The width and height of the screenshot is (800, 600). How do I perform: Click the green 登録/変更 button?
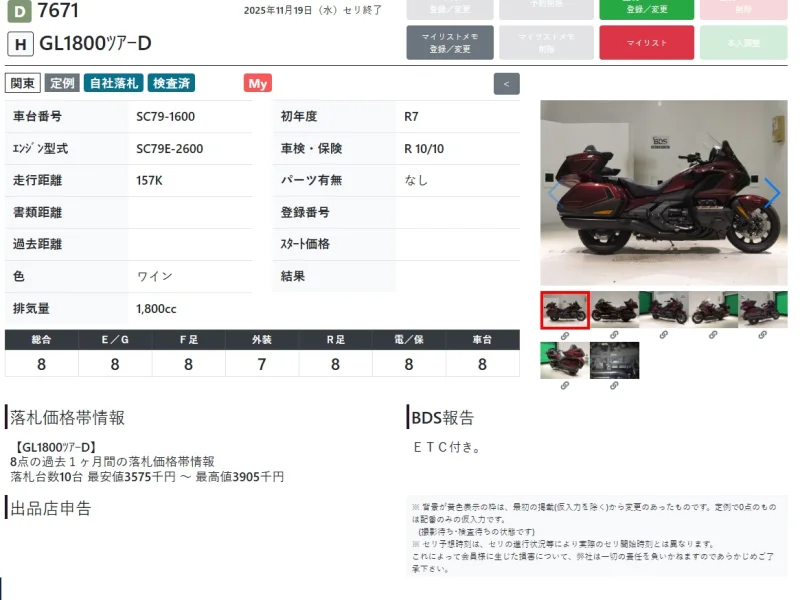point(646,10)
